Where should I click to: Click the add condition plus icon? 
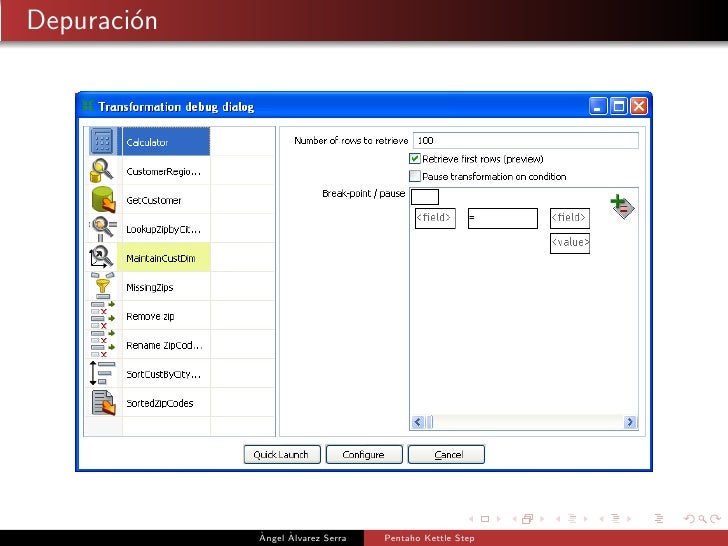point(622,207)
